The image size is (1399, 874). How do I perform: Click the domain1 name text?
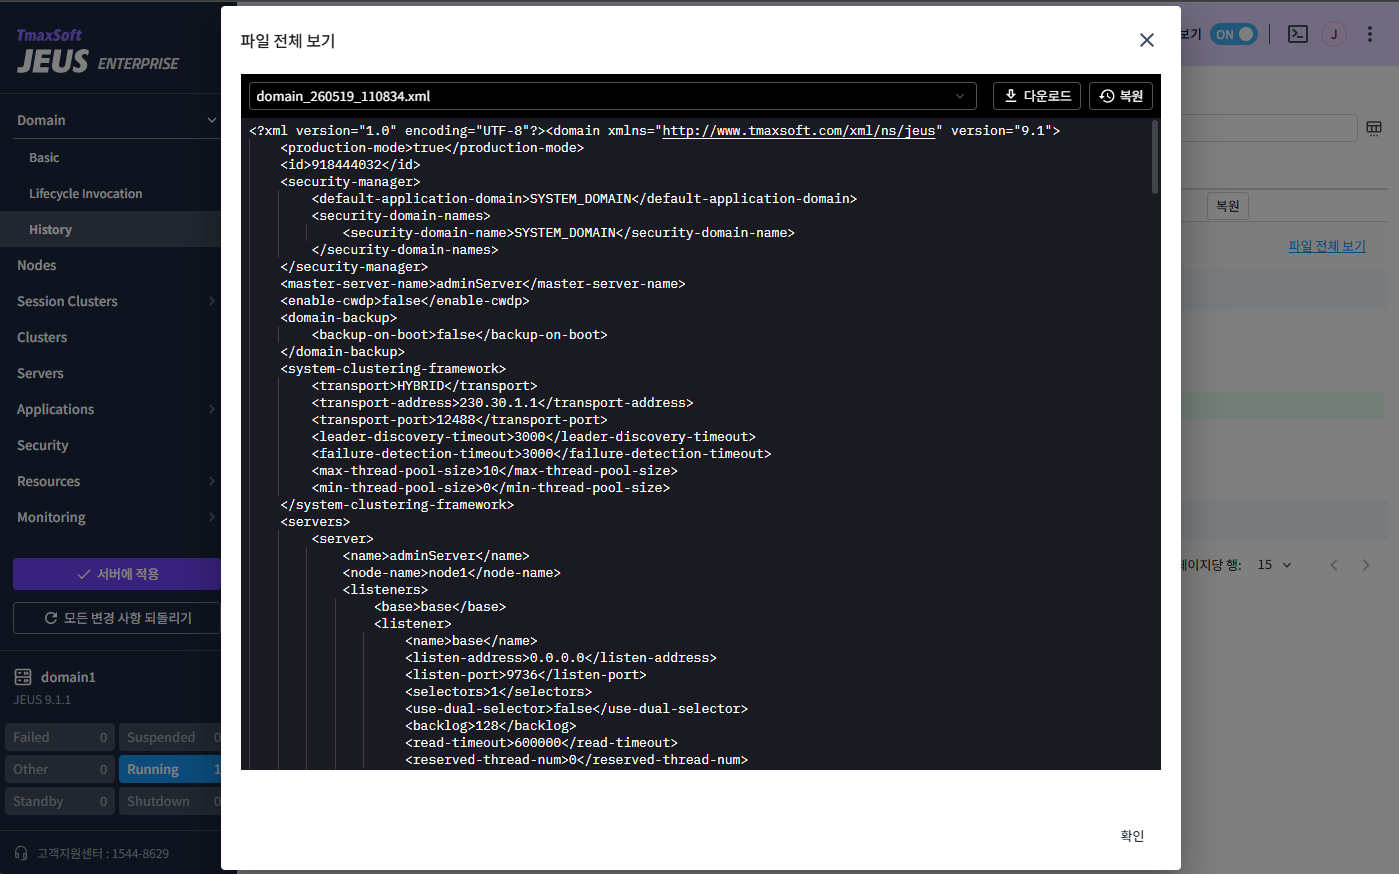[x=68, y=677]
